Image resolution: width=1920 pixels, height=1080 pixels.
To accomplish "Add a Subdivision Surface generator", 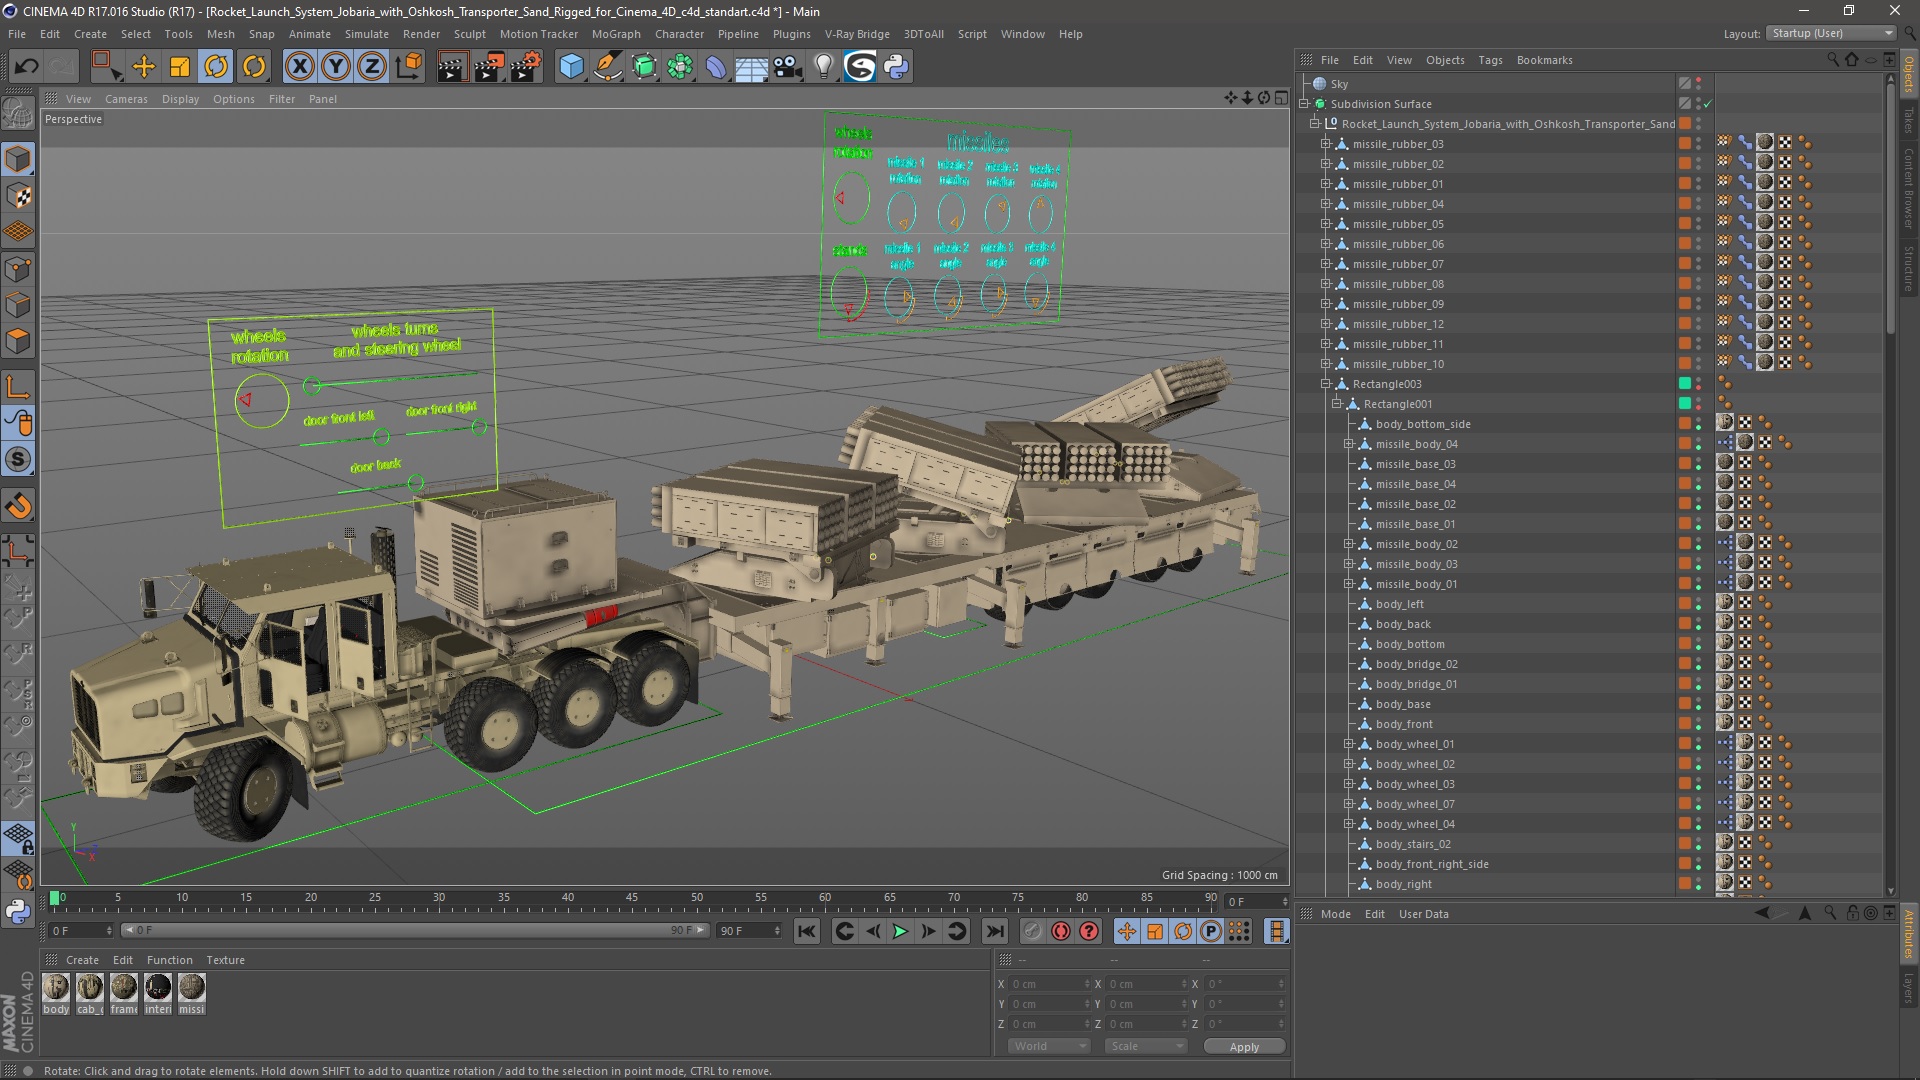I will pos(644,67).
